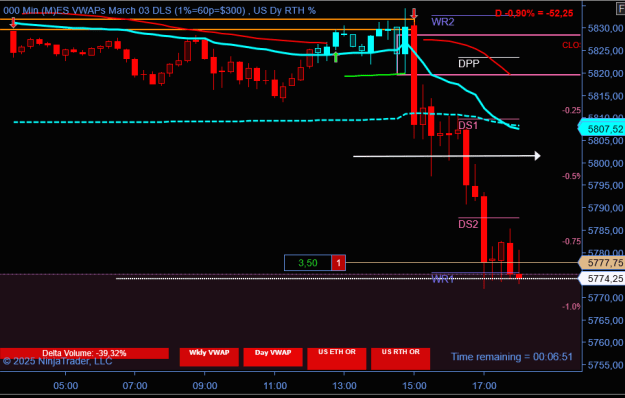
Task: Click the F button in top-right corner
Action: (620, 9)
